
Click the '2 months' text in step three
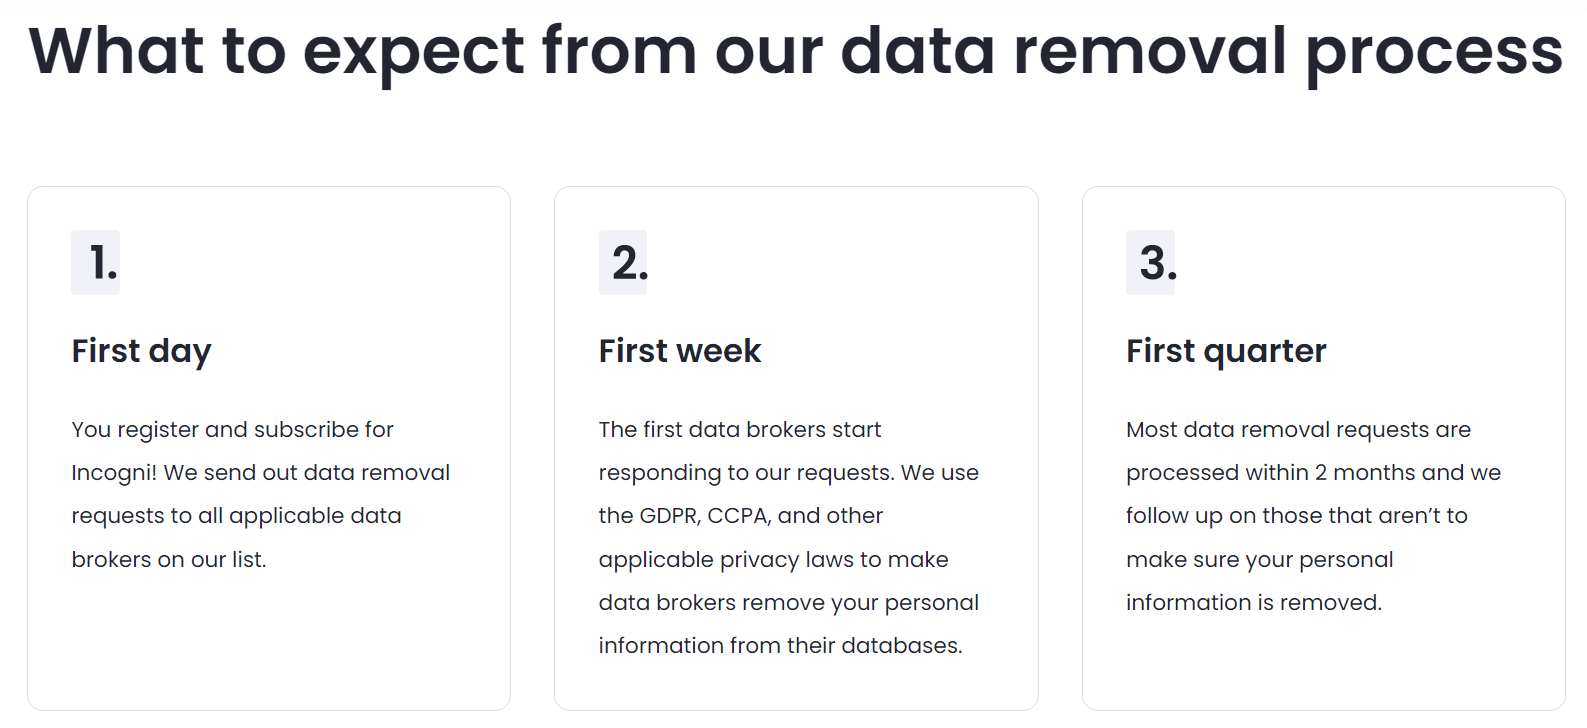point(1365,473)
